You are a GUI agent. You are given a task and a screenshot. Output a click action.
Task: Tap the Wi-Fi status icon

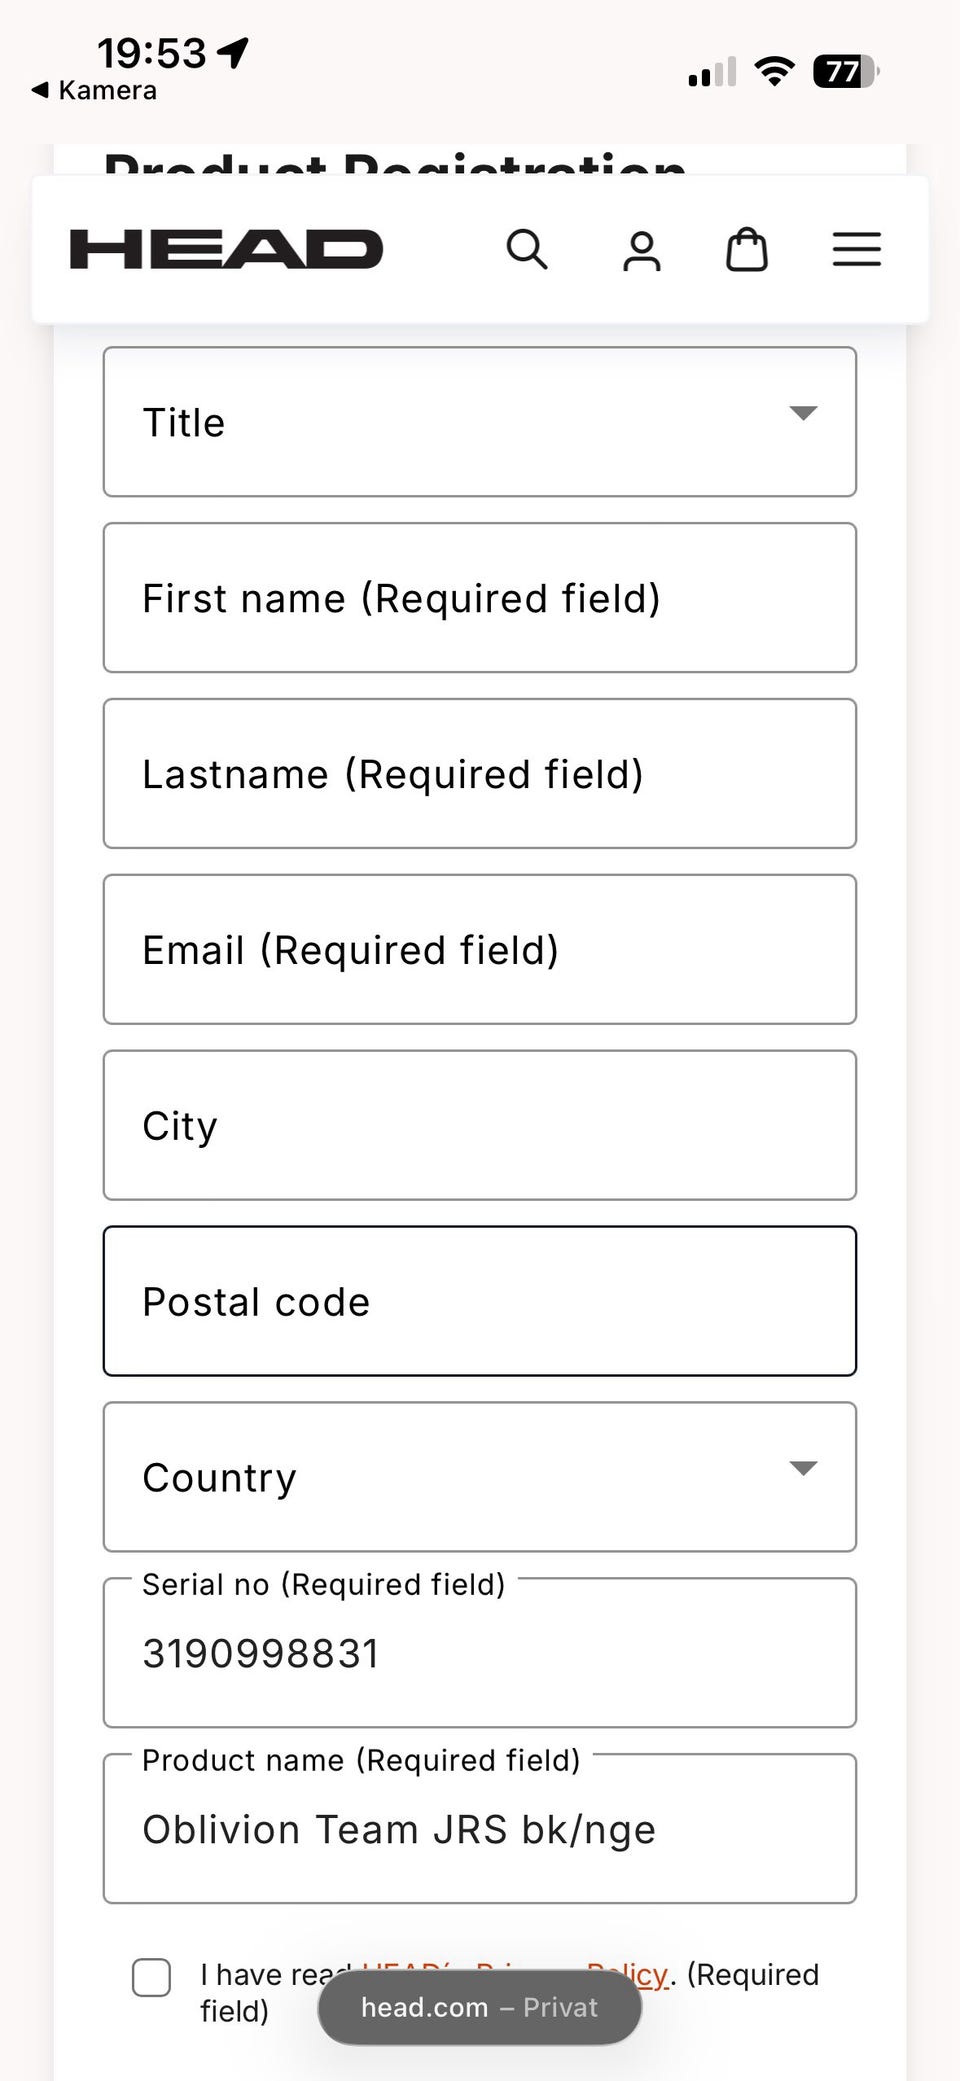coord(774,72)
